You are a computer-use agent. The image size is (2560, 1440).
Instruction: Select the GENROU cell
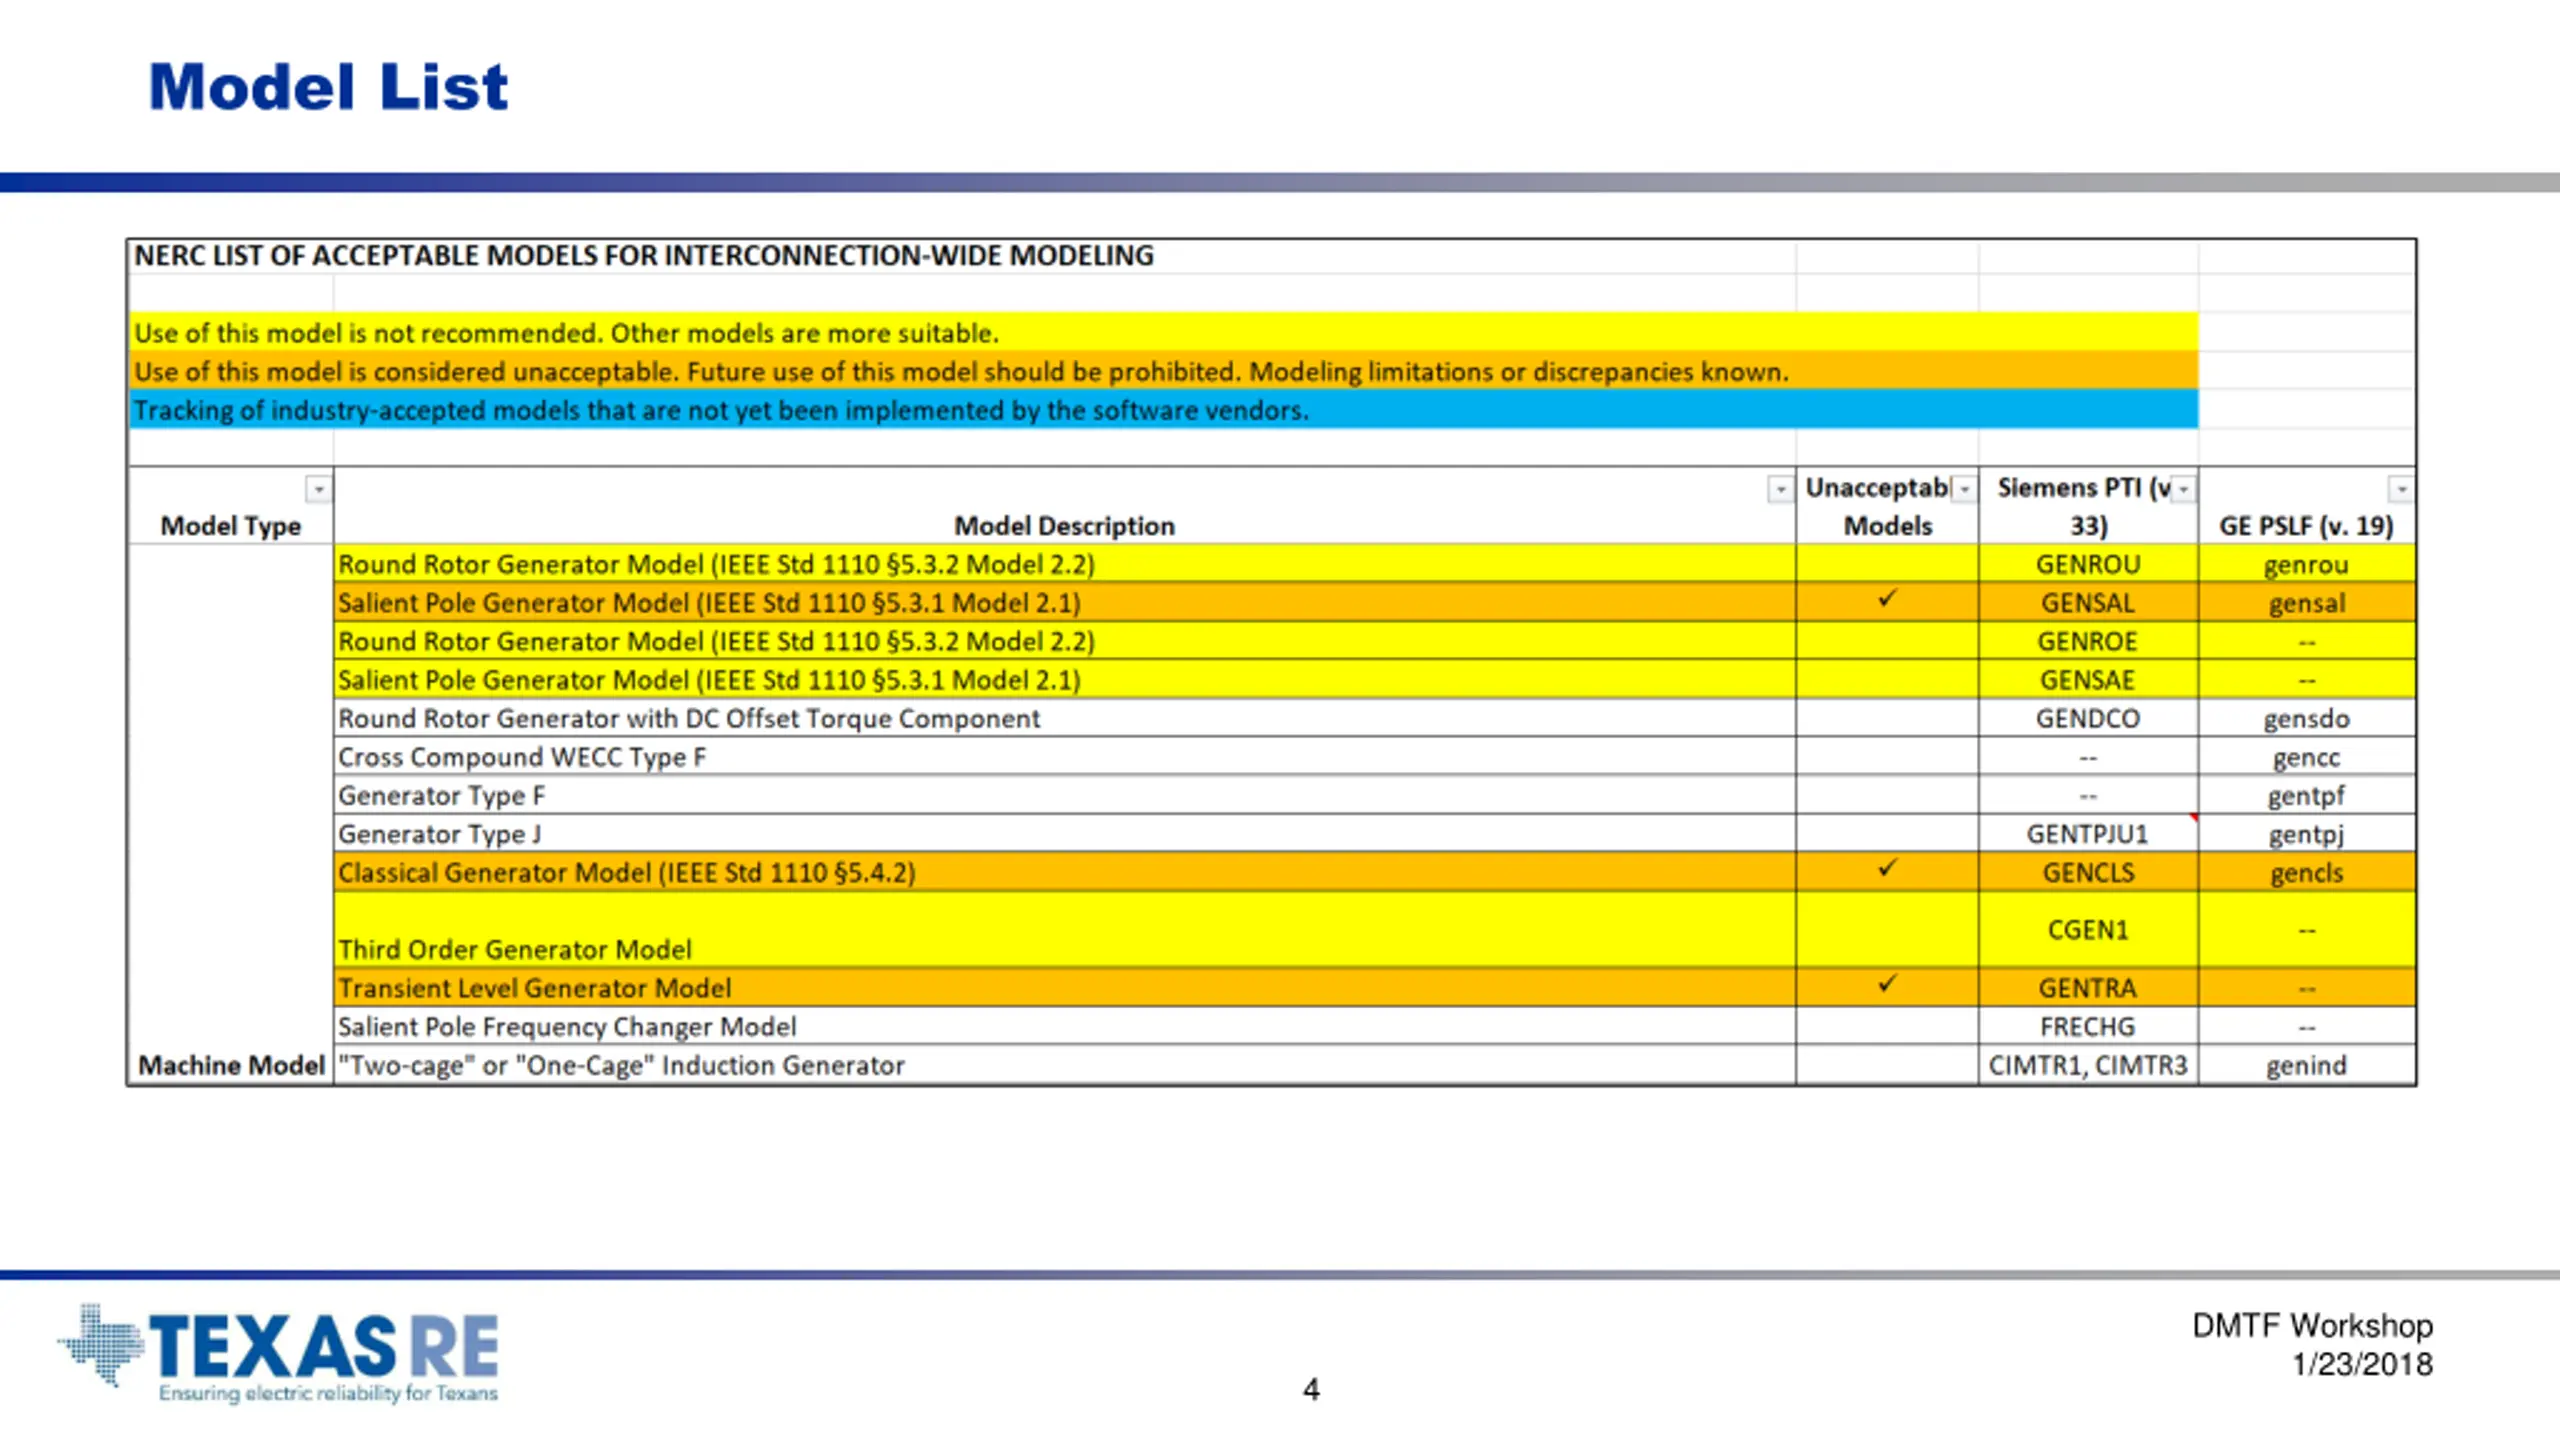[2088, 564]
